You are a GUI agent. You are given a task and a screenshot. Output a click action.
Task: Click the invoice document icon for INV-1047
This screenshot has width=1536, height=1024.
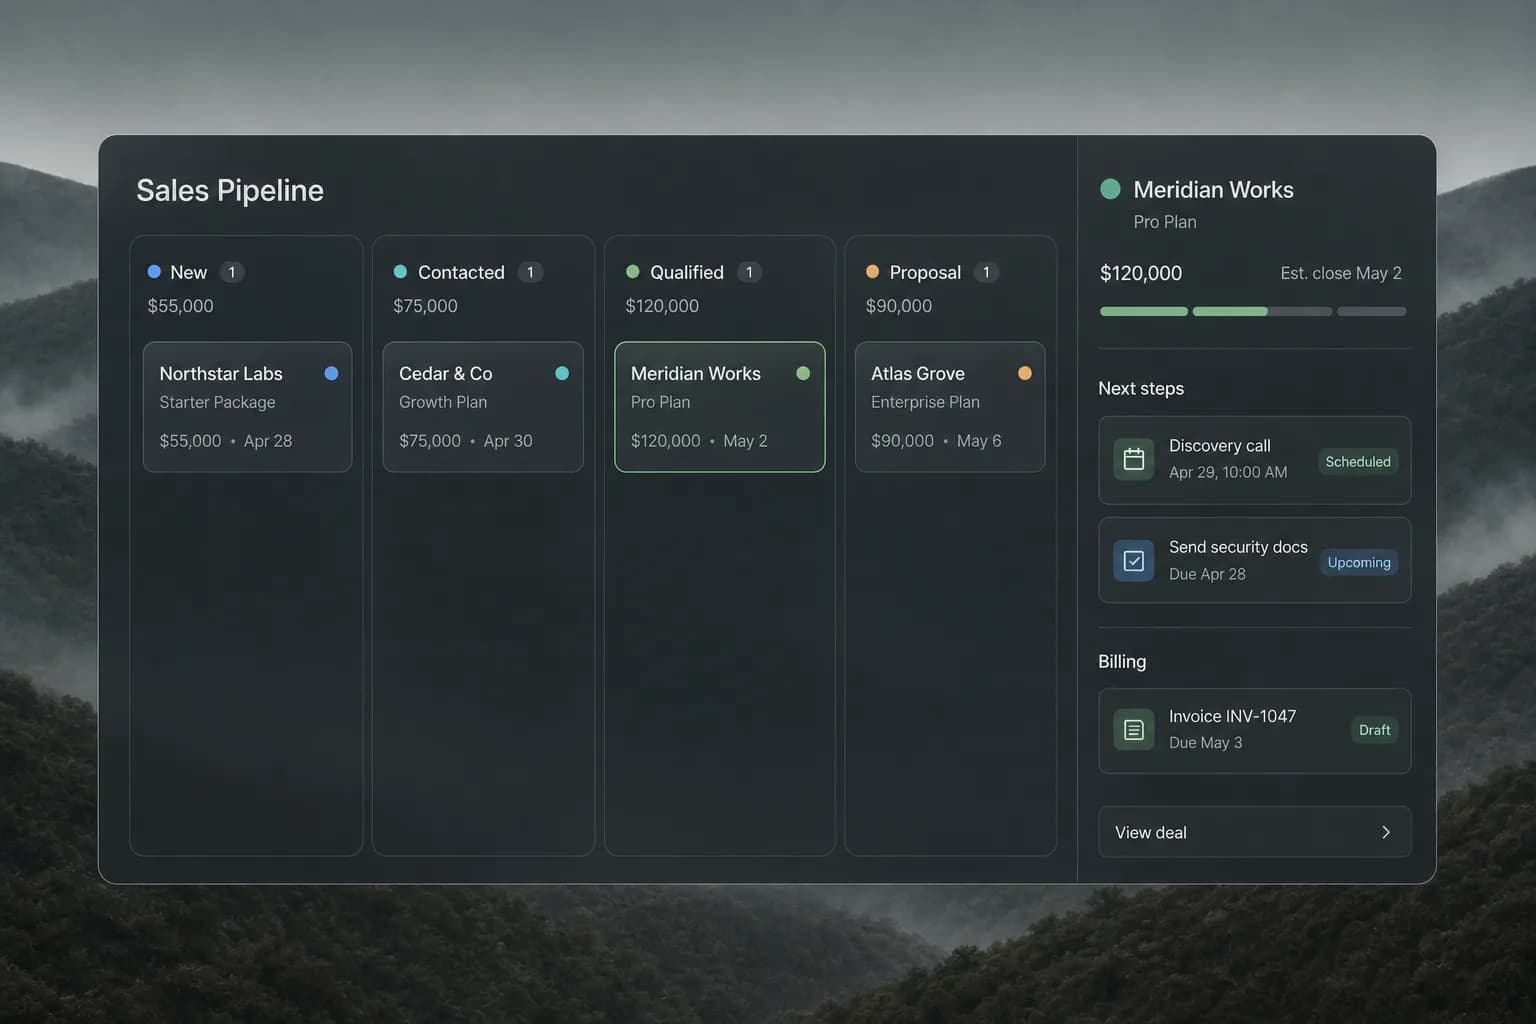point(1134,730)
